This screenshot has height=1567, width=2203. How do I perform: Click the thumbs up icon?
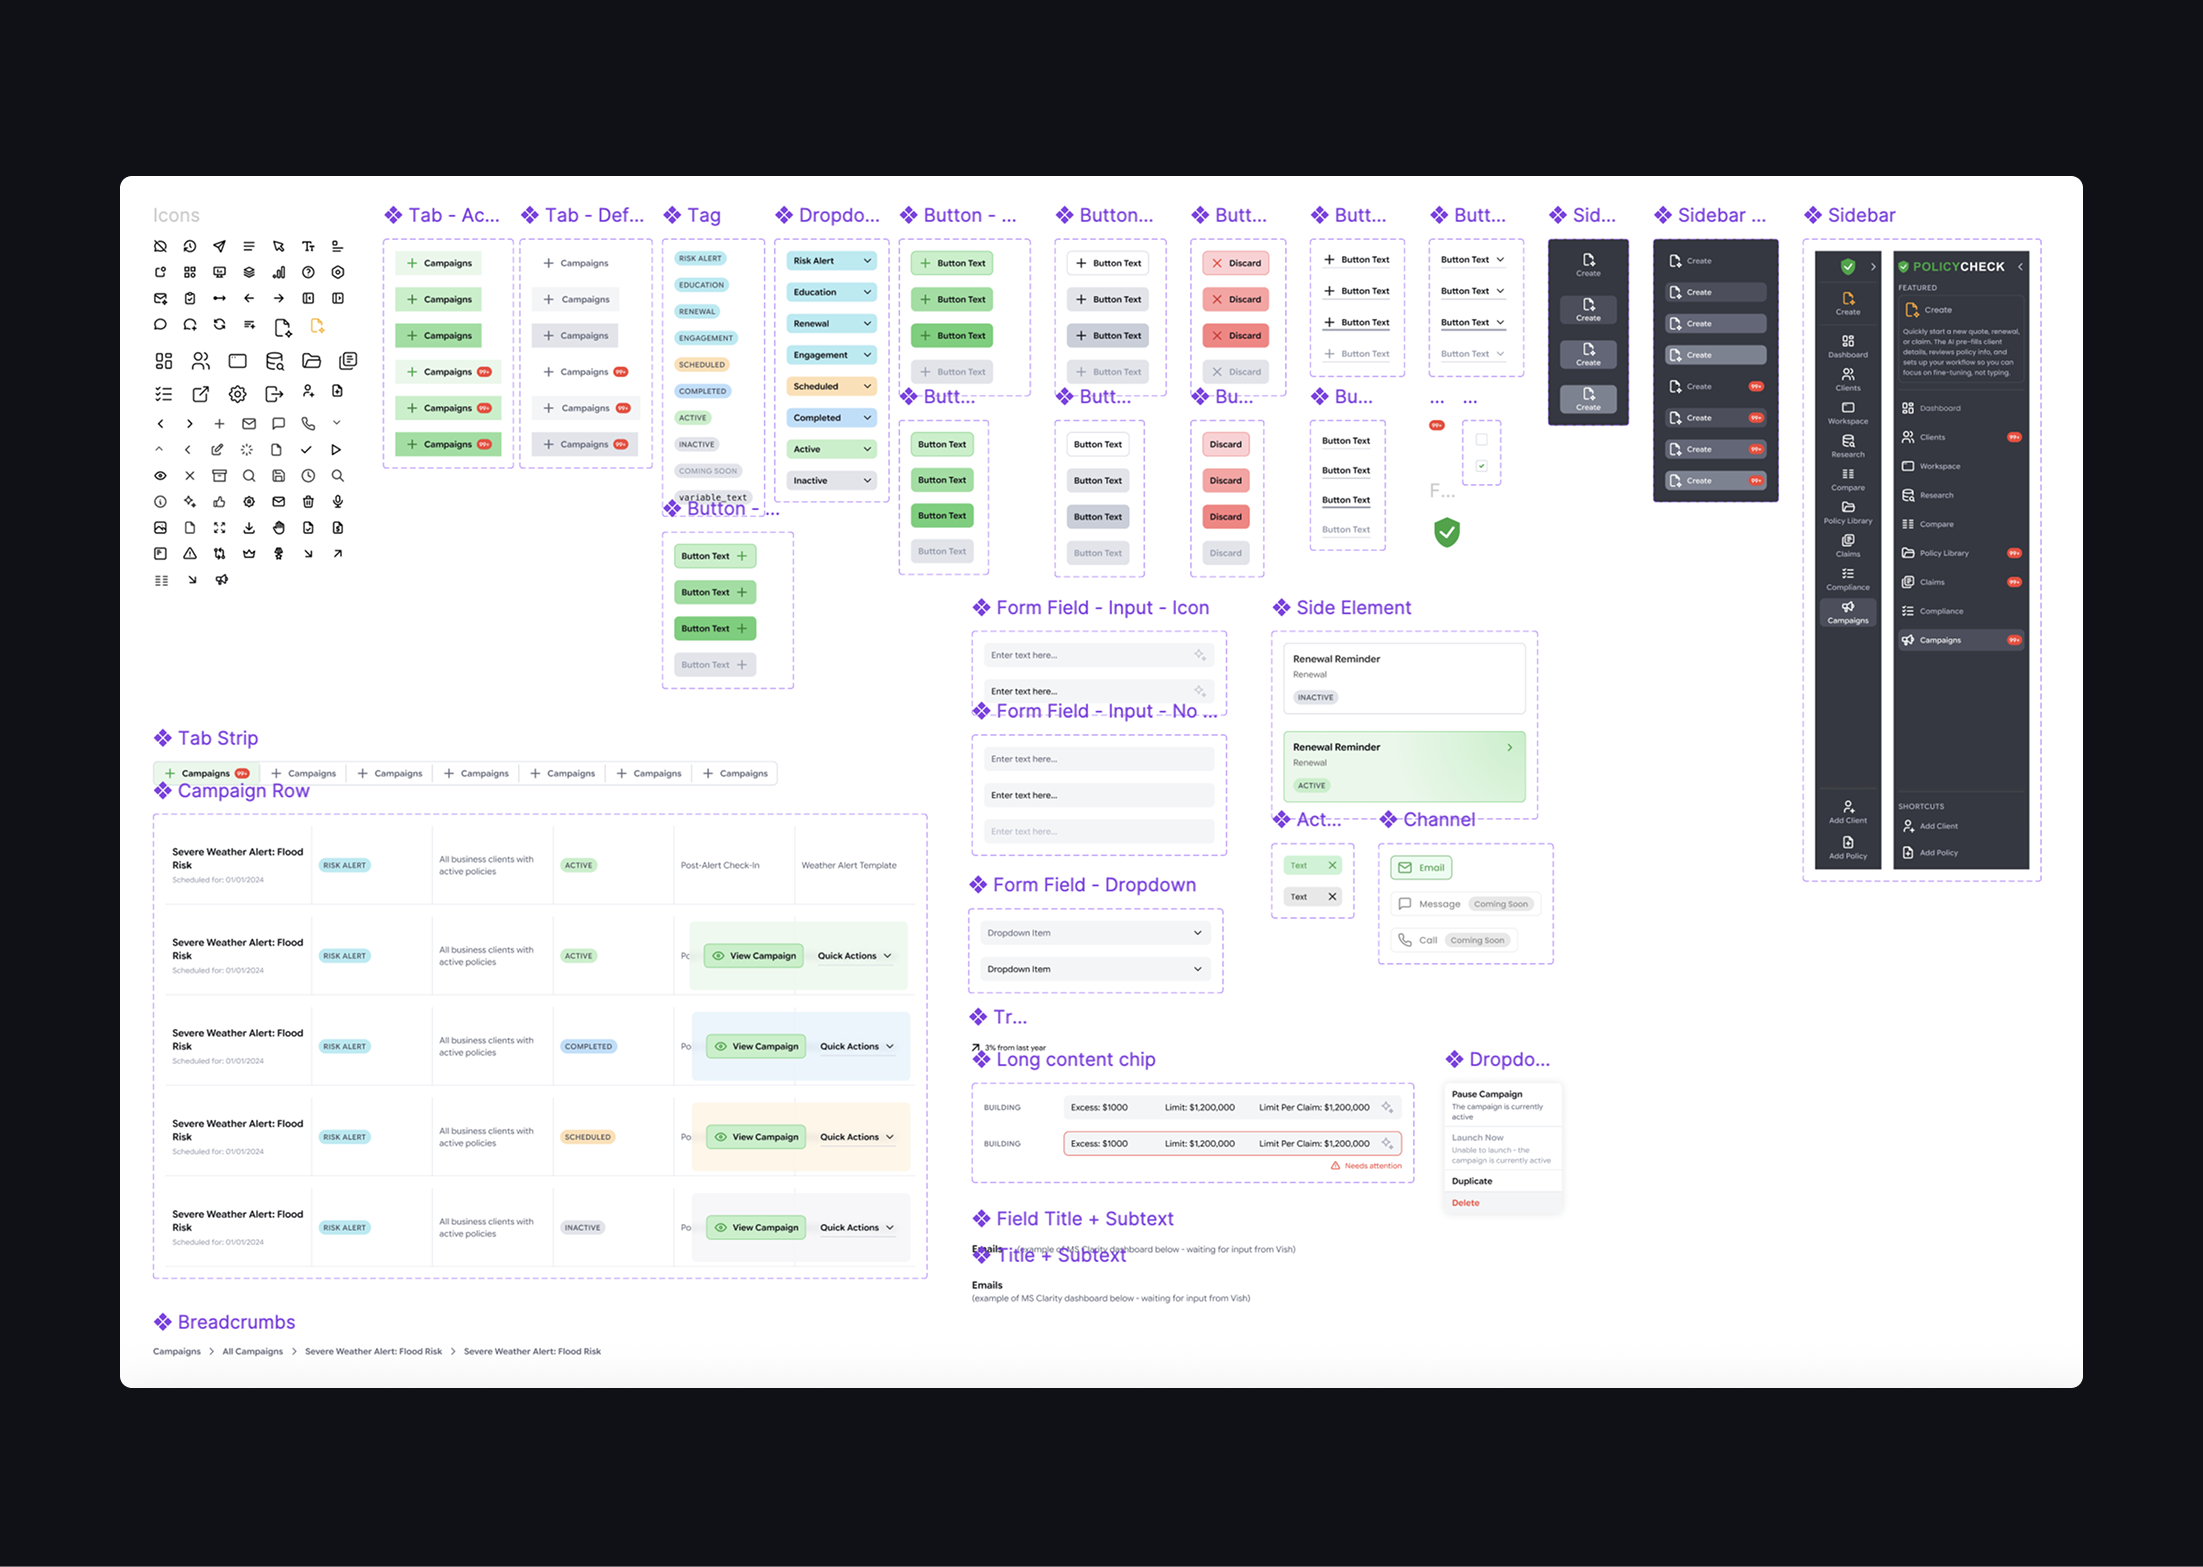click(219, 502)
